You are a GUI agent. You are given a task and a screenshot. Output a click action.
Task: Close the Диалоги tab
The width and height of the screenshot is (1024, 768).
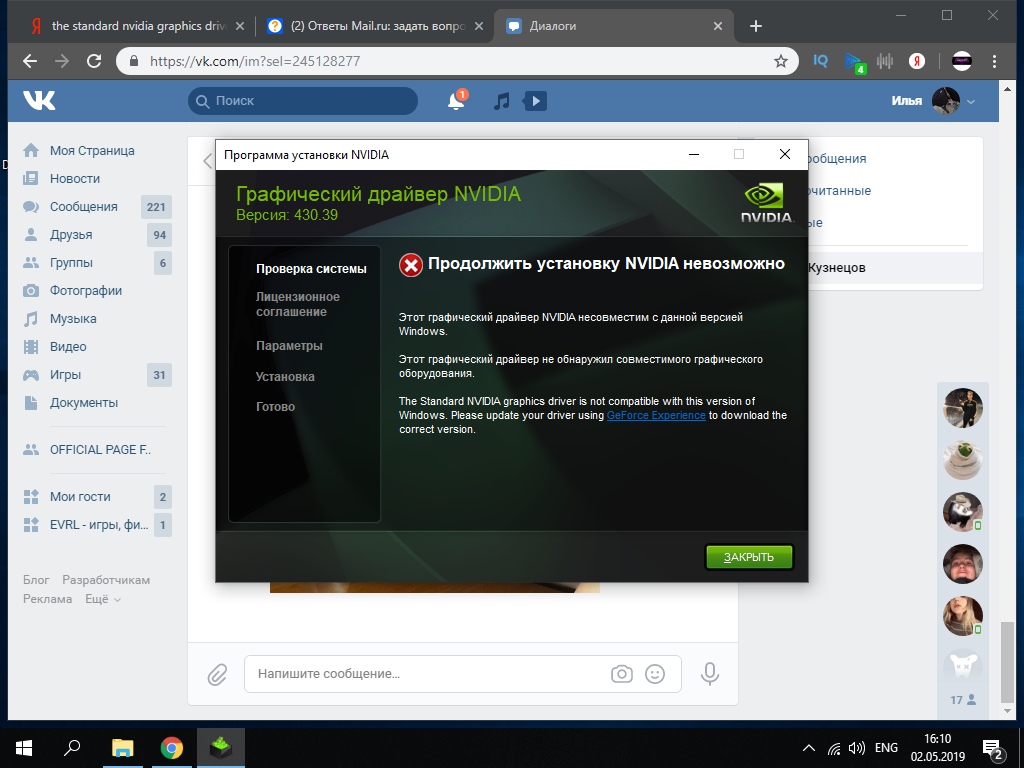click(718, 26)
